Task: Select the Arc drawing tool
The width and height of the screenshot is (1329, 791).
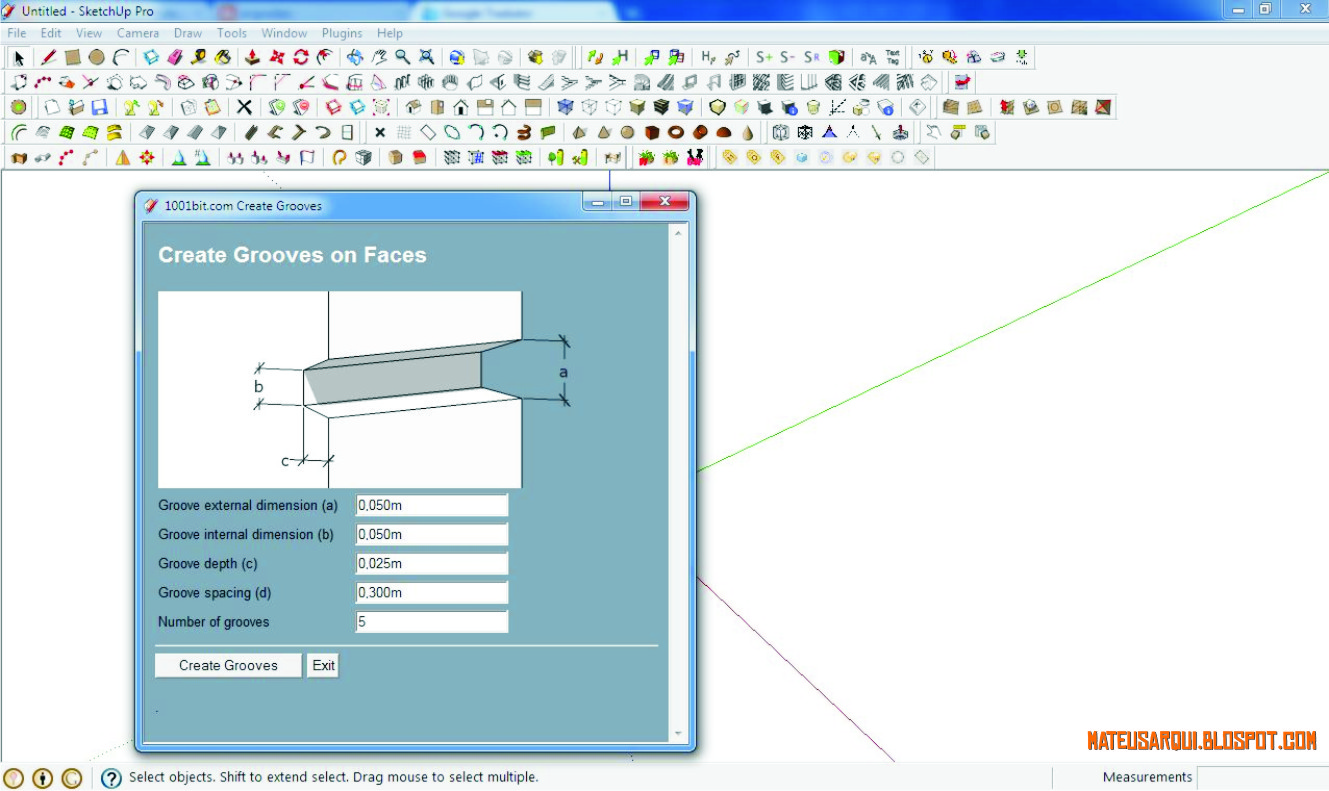Action: tap(121, 57)
